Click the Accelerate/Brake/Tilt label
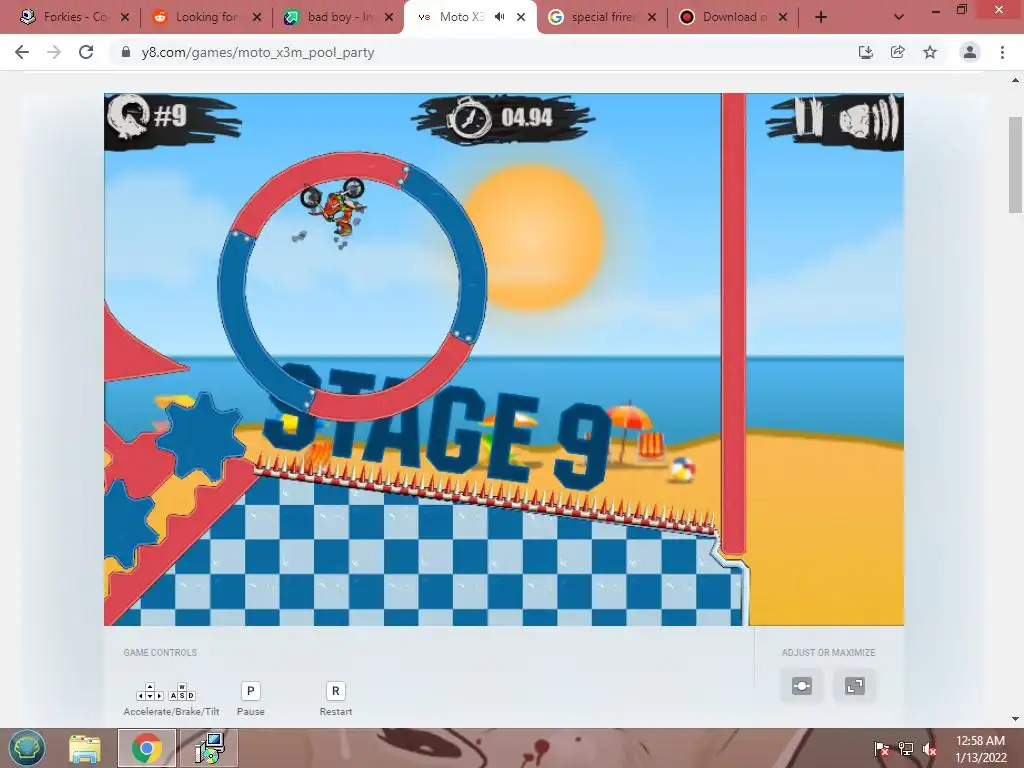 click(171, 711)
